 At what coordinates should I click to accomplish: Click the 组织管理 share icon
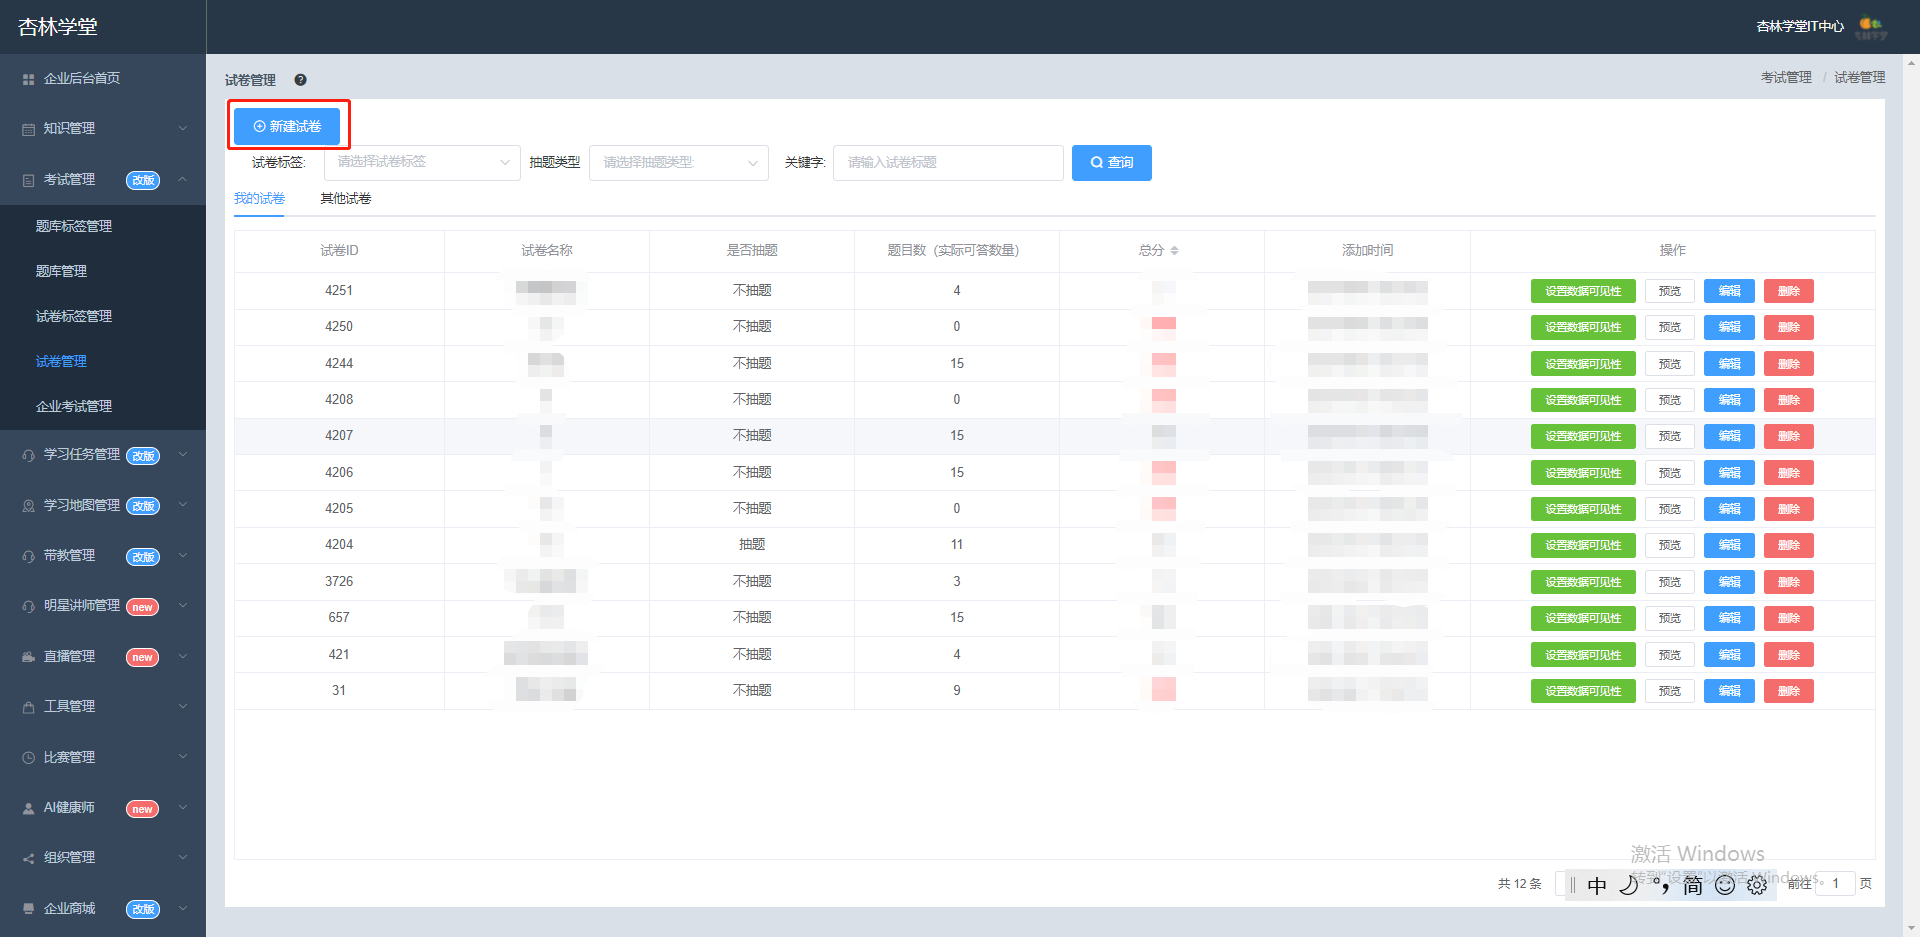pyautogui.click(x=28, y=858)
